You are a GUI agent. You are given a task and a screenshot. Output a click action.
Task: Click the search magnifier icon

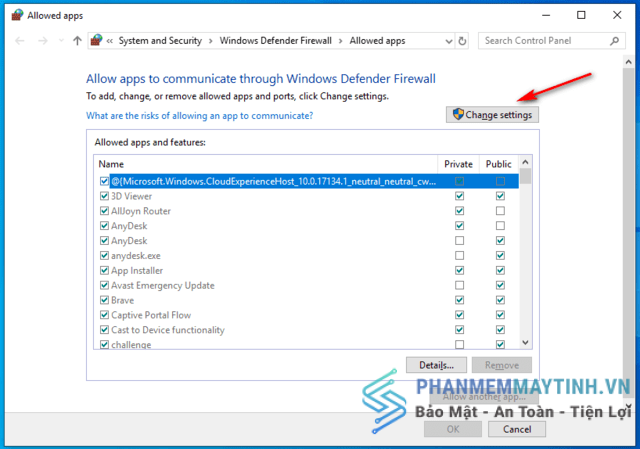tap(614, 41)
